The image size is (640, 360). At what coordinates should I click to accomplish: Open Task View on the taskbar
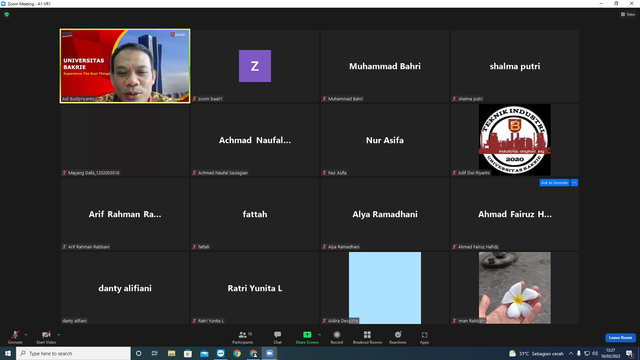click(155, 353)
